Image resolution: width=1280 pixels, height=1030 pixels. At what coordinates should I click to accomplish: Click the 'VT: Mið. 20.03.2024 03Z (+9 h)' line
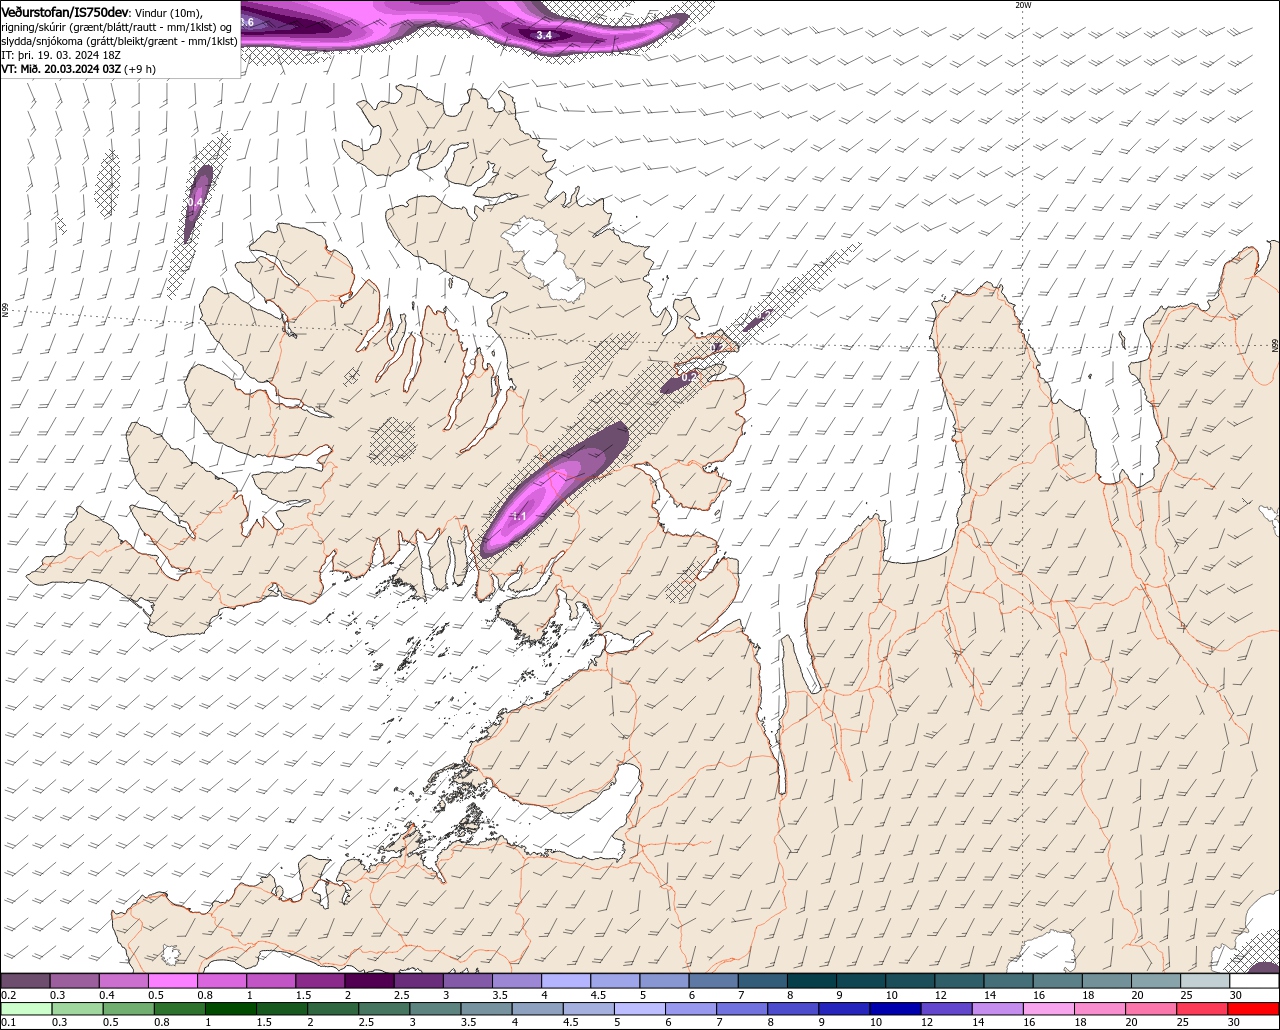point(79,69)
